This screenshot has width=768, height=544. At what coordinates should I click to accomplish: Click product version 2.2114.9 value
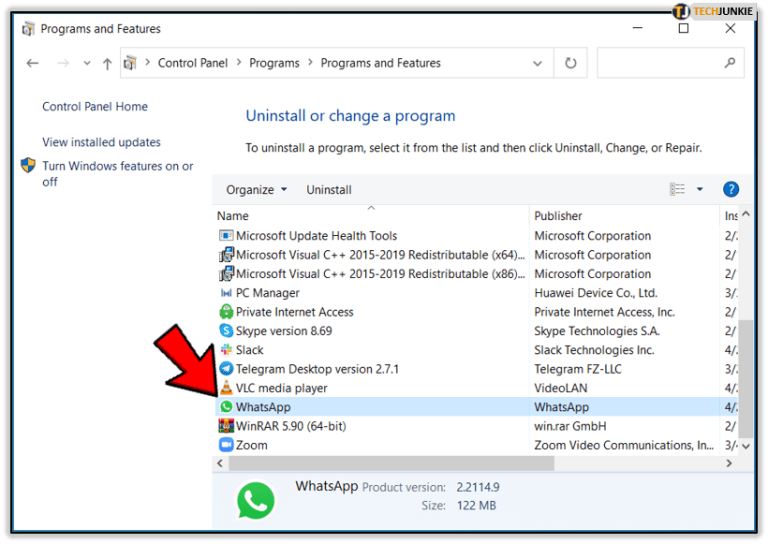[x=478, y=487]
